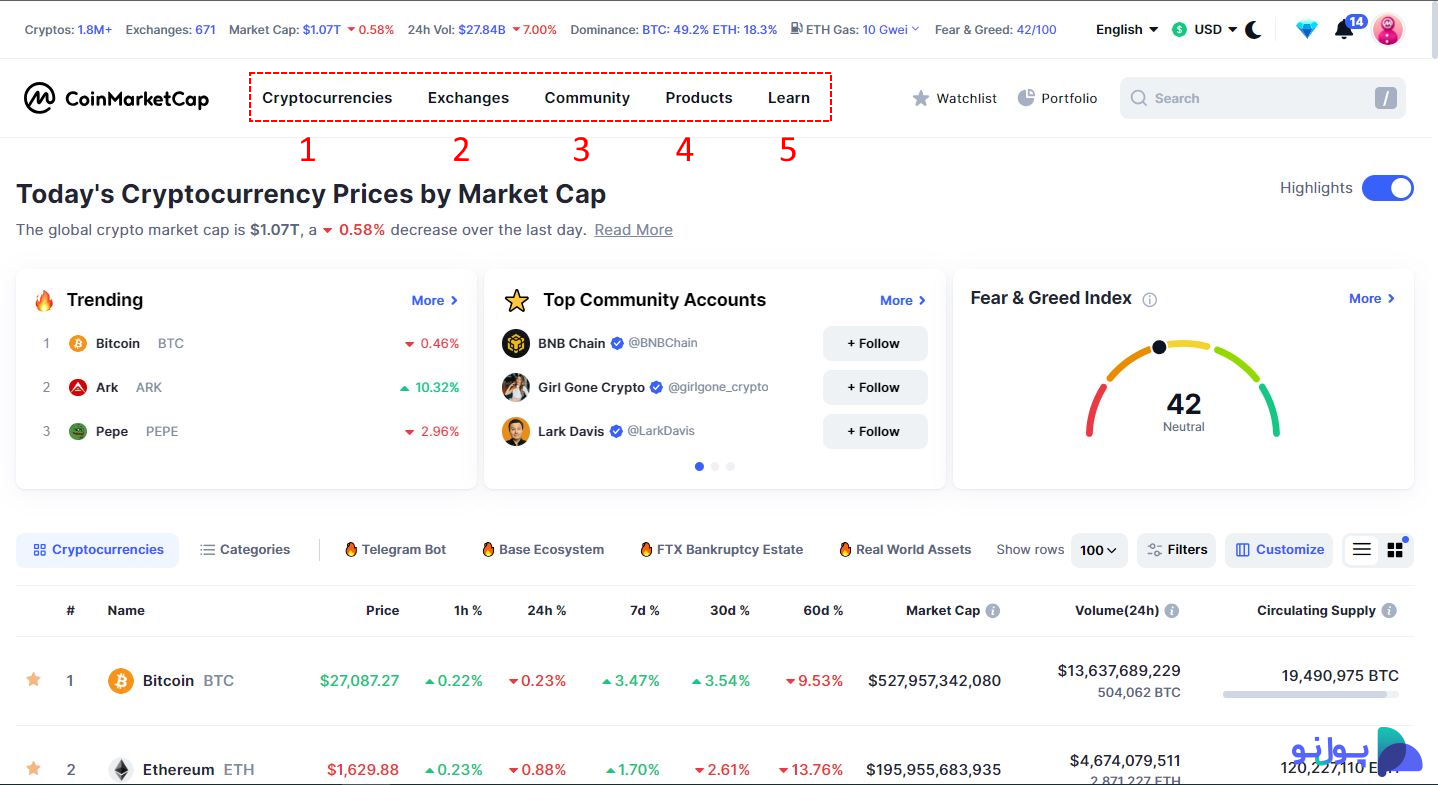Expand Fear & Greed Index More
This screenshot has height=785, width=1438.
[x=1372, y=298]
